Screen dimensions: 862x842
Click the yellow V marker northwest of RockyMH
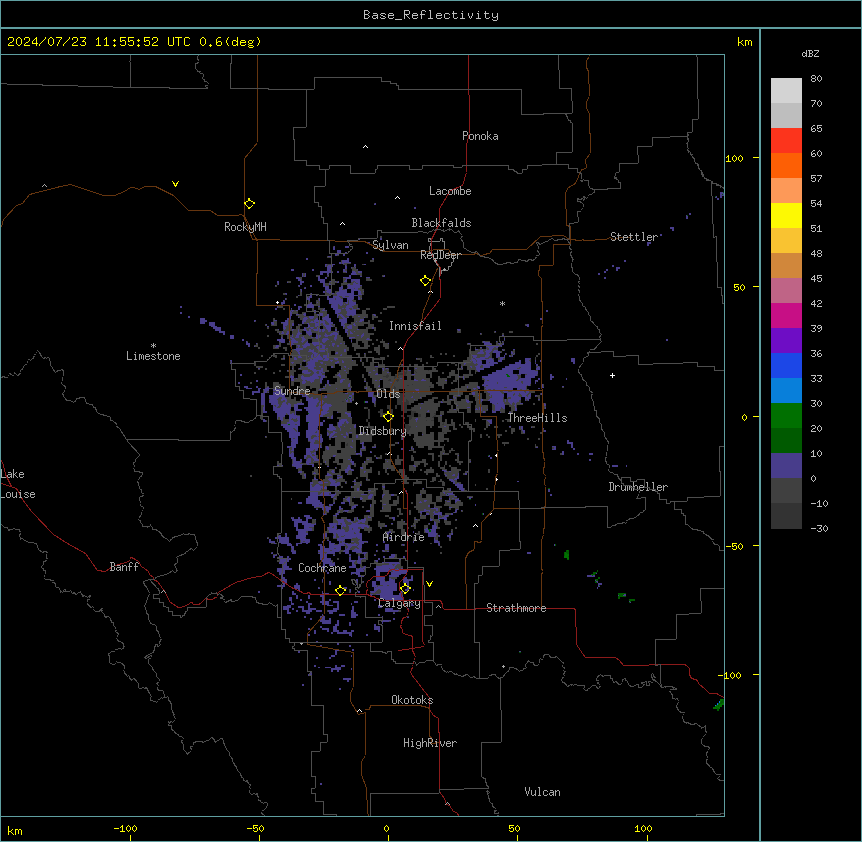tap(175, 184)
